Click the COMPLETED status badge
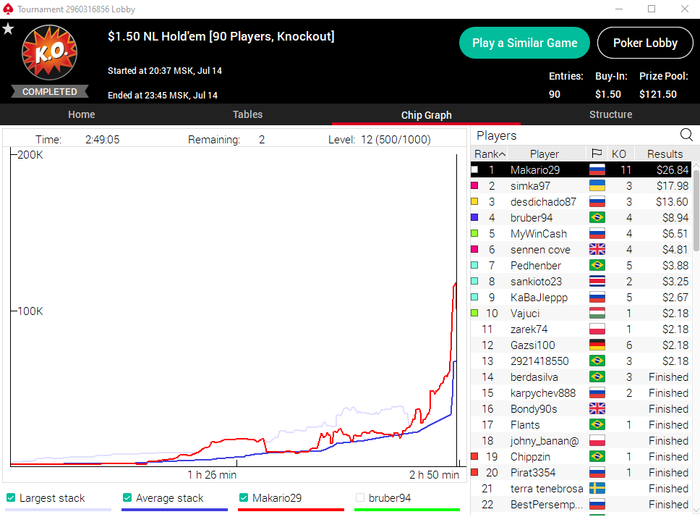The height and width of the screenshot is (517, 700). tap(50, 92)
